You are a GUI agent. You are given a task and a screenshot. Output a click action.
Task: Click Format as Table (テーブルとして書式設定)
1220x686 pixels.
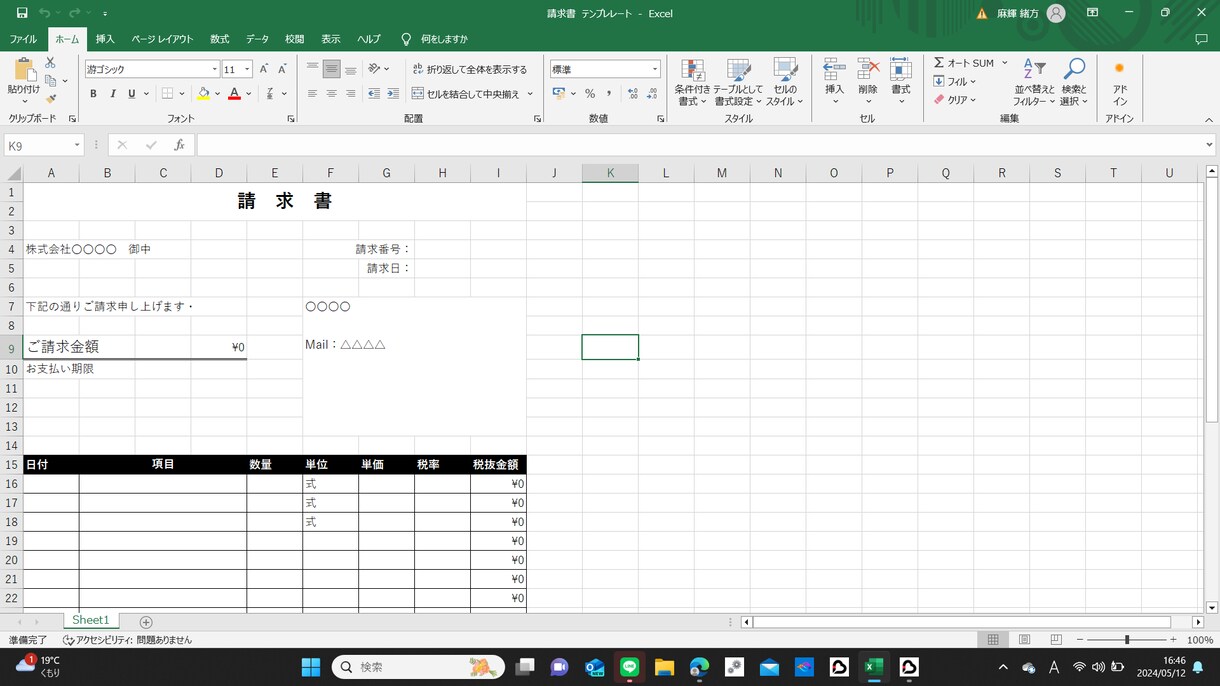(x=738, y=82)
